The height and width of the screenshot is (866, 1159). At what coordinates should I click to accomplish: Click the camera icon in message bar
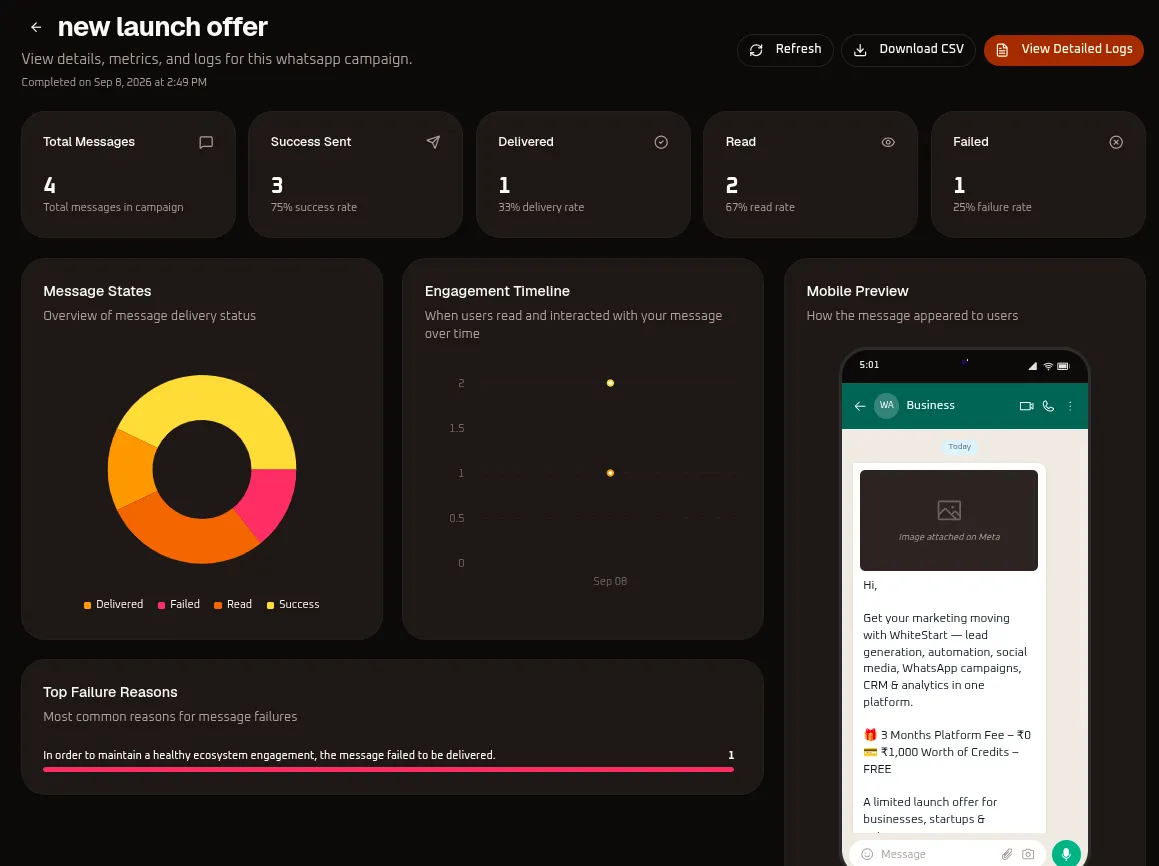[x=1028, y=854]
